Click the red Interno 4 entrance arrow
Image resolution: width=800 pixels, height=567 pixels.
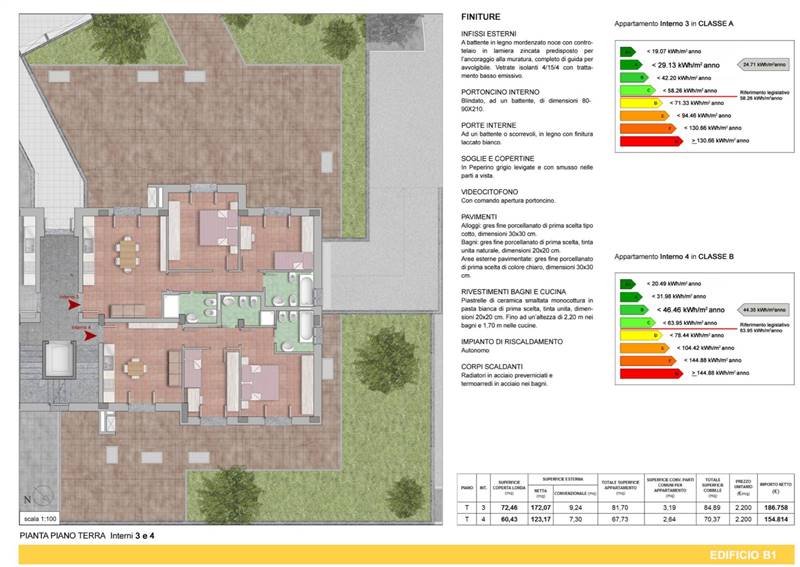(x=91, y=335)
